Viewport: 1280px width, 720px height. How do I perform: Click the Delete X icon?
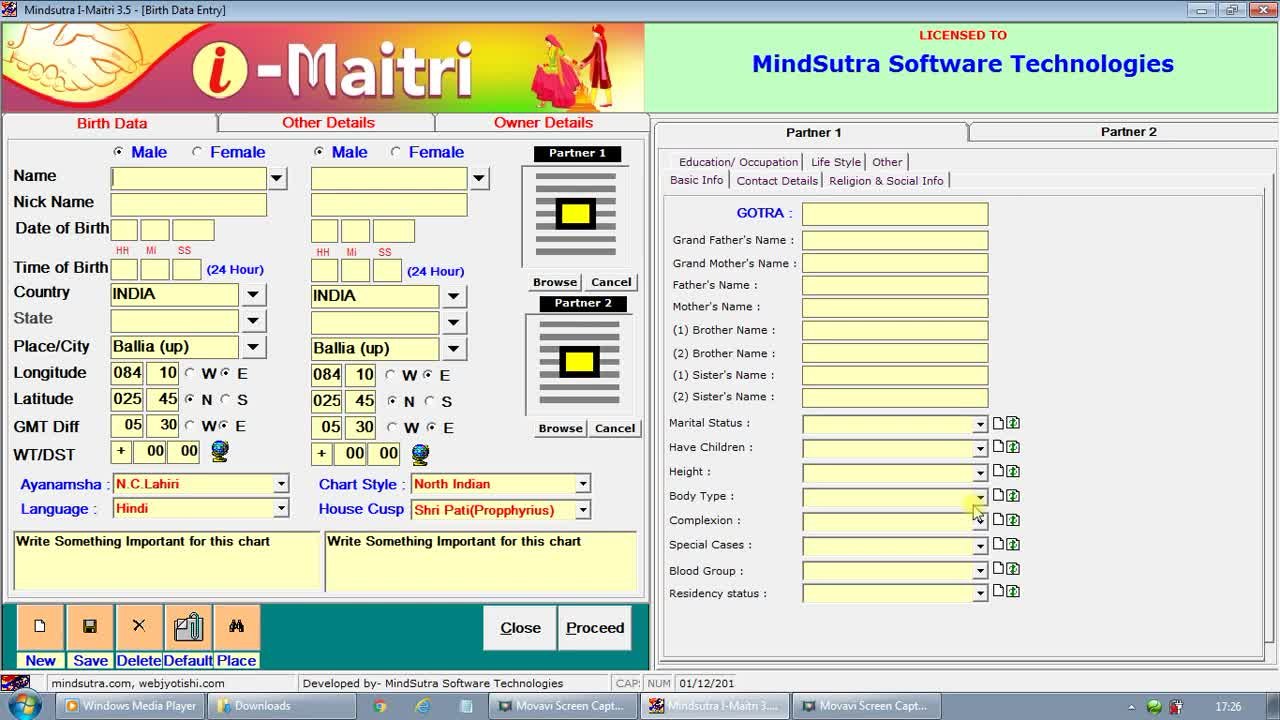click(x=139, y=627)
